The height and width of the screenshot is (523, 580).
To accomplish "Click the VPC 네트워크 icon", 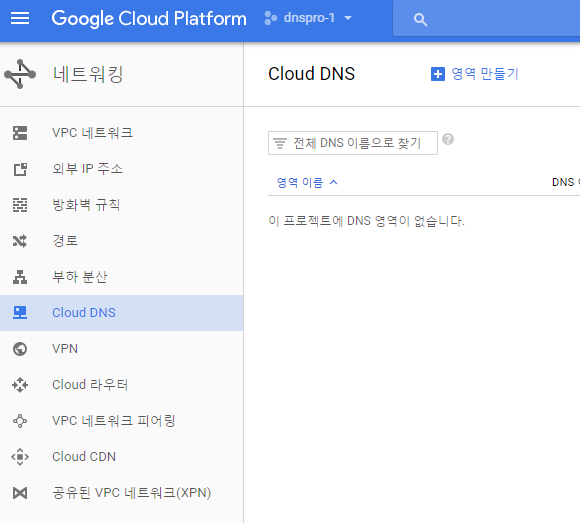I will [x=20, y=133].
